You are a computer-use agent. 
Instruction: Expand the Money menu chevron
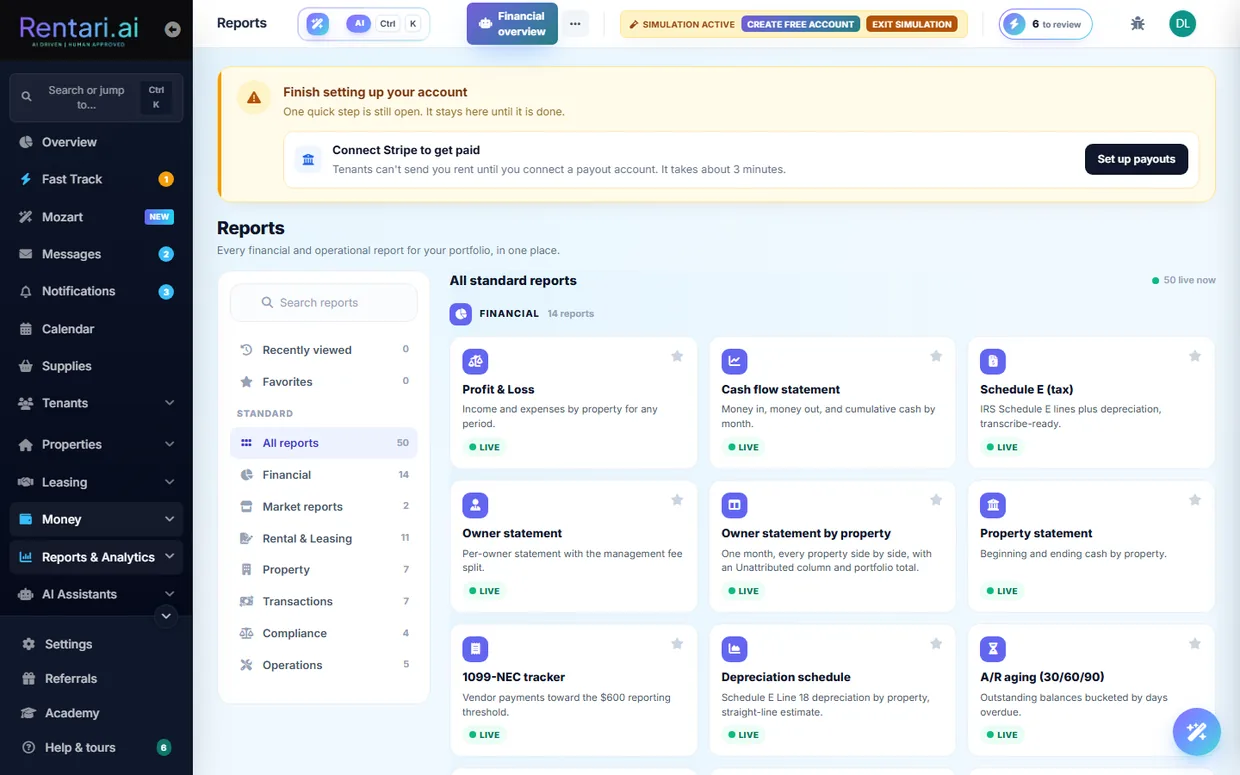pyautogui.click(x=169, y=519)
